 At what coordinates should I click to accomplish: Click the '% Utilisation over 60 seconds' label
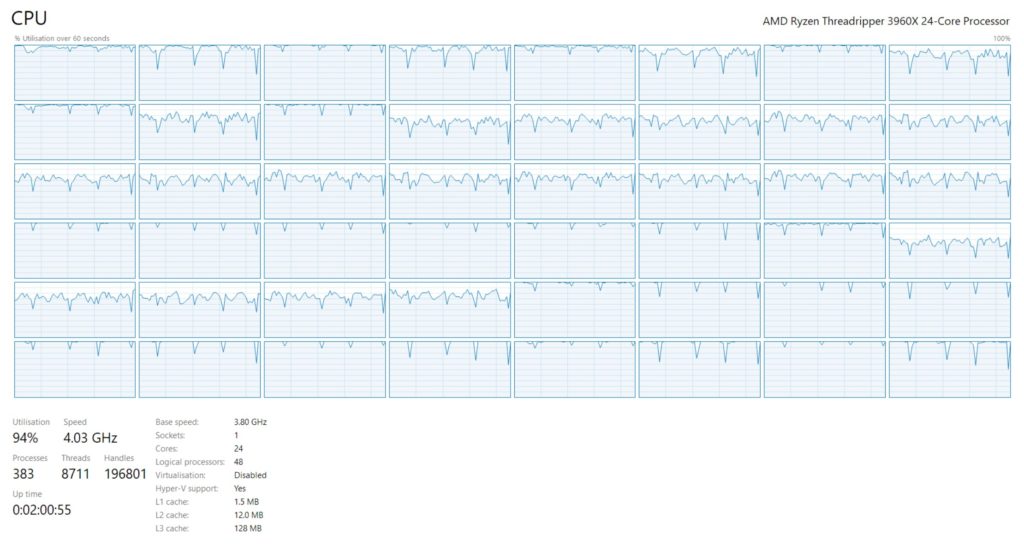[62, 39]
